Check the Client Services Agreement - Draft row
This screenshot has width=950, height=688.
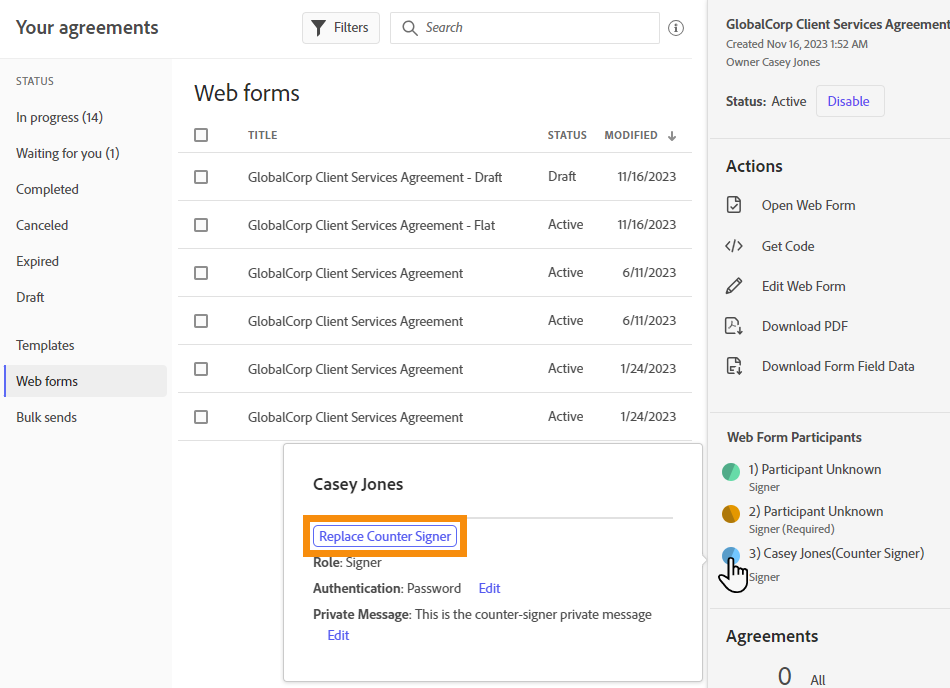[x=201, y=177]
